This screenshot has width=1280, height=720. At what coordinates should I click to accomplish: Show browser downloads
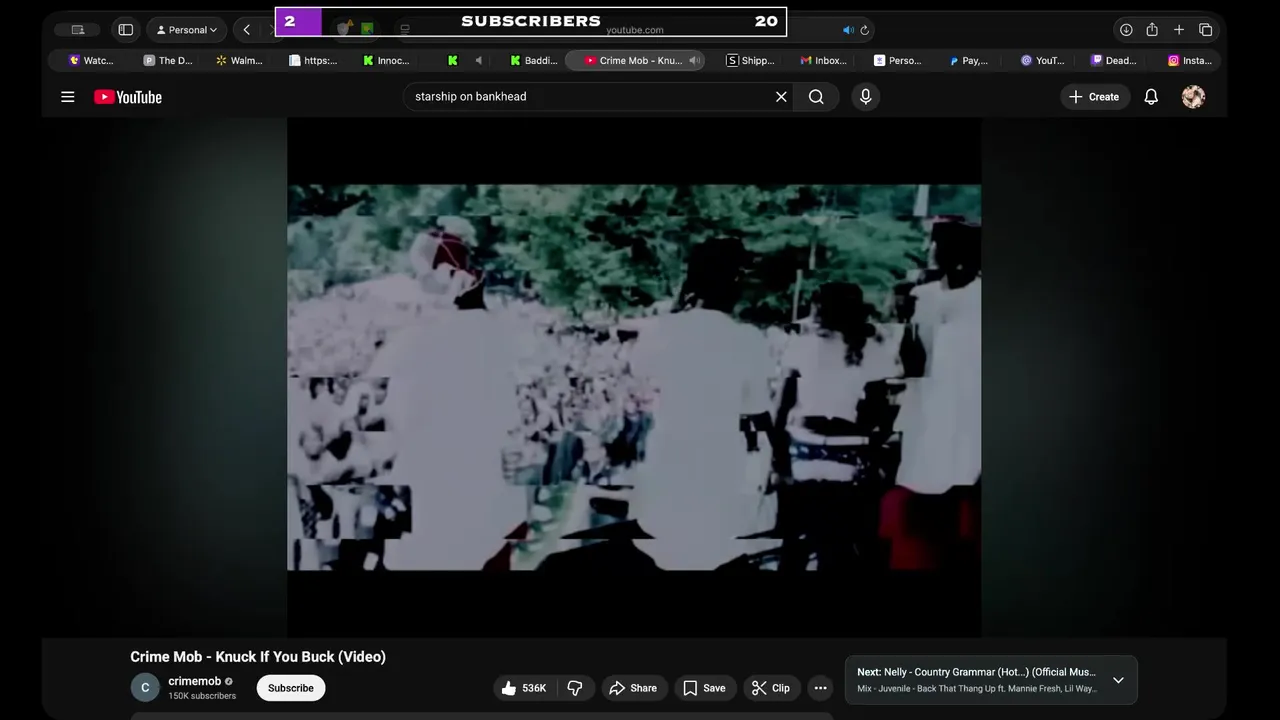(1126, 30)
